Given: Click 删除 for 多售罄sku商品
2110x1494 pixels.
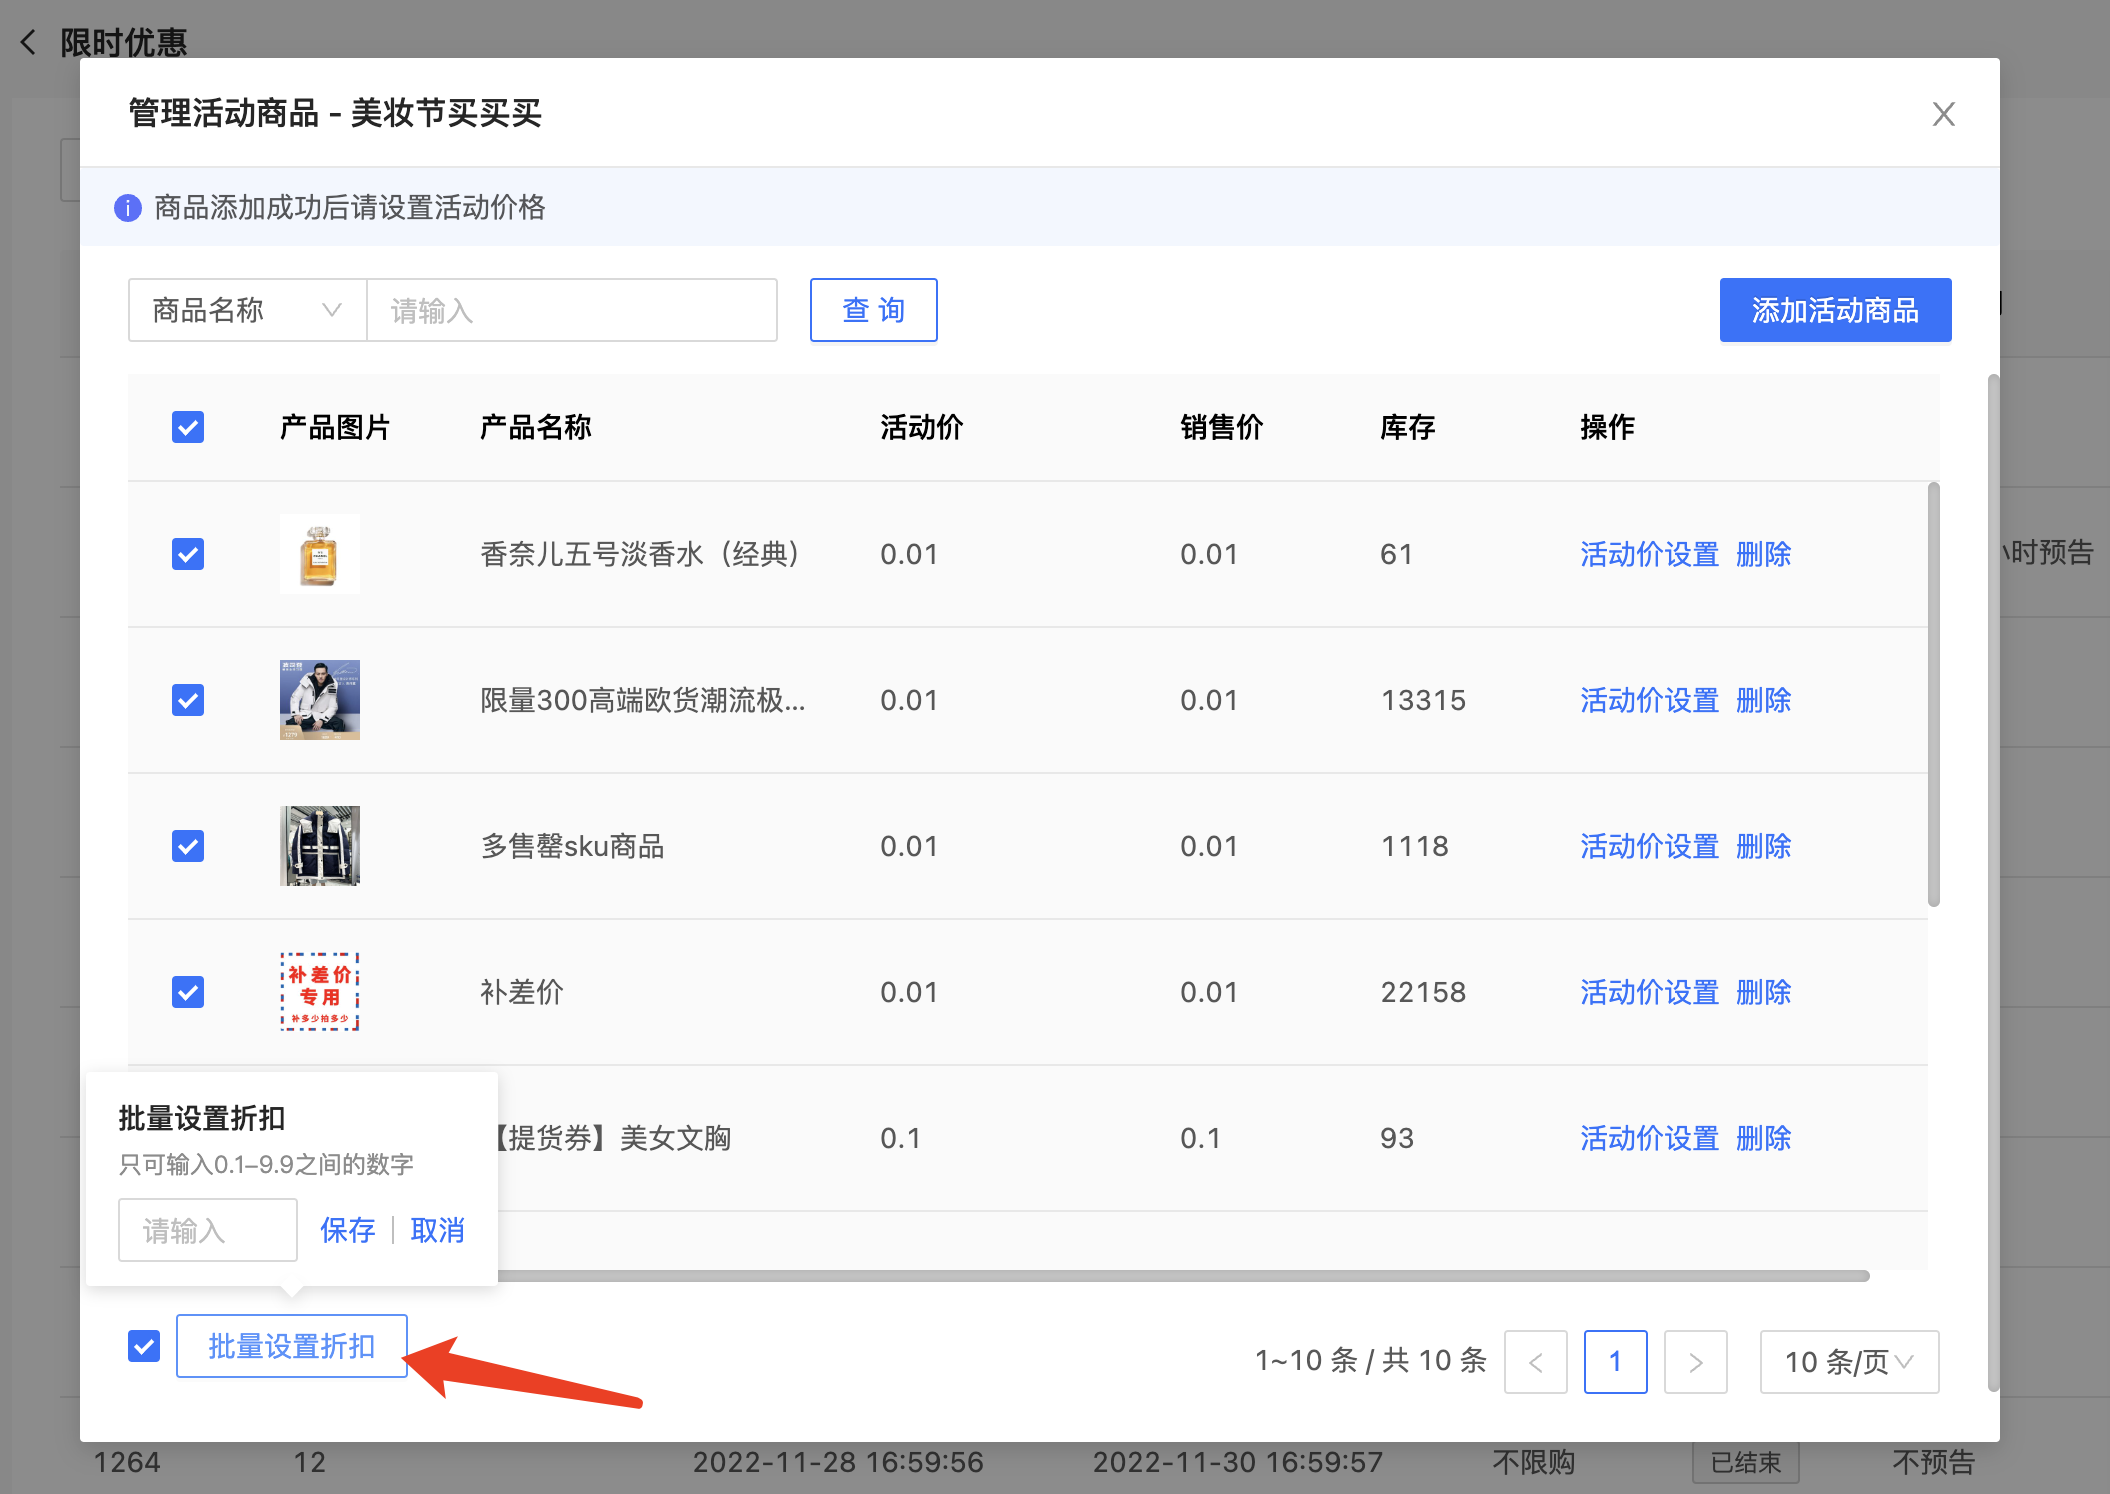Looking at the screenshot, I should [1763, 846].
